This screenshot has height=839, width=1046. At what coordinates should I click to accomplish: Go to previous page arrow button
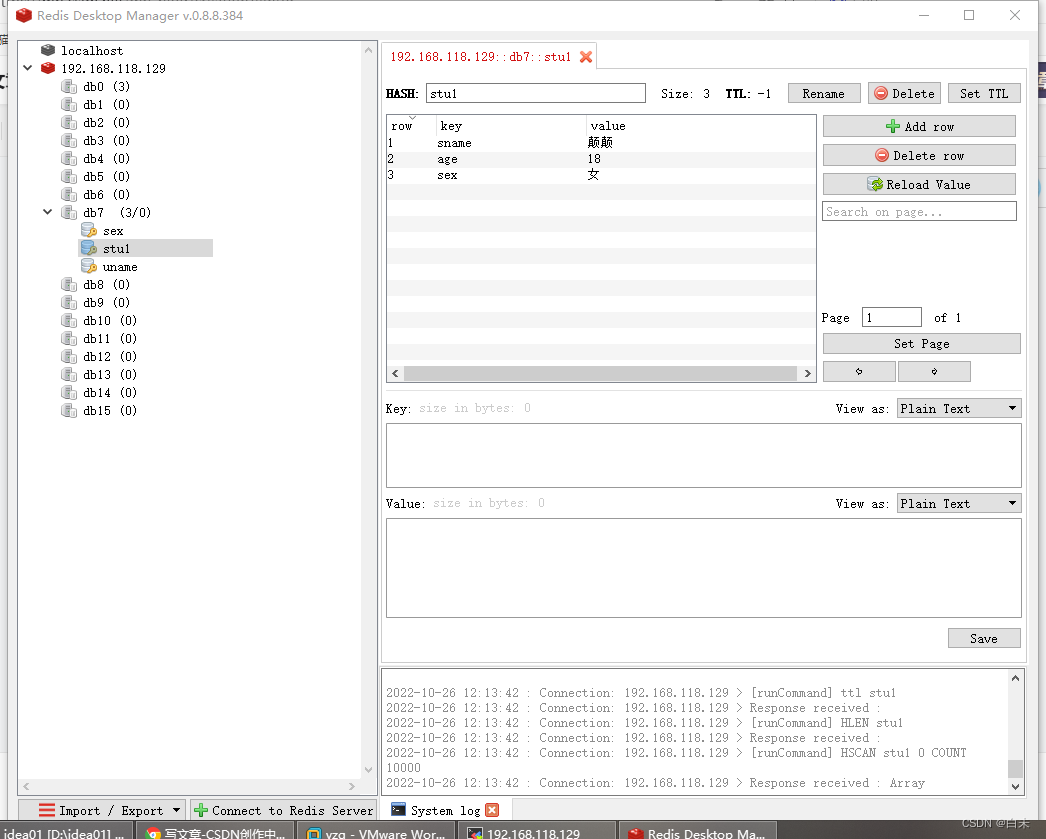click(859, 371)
